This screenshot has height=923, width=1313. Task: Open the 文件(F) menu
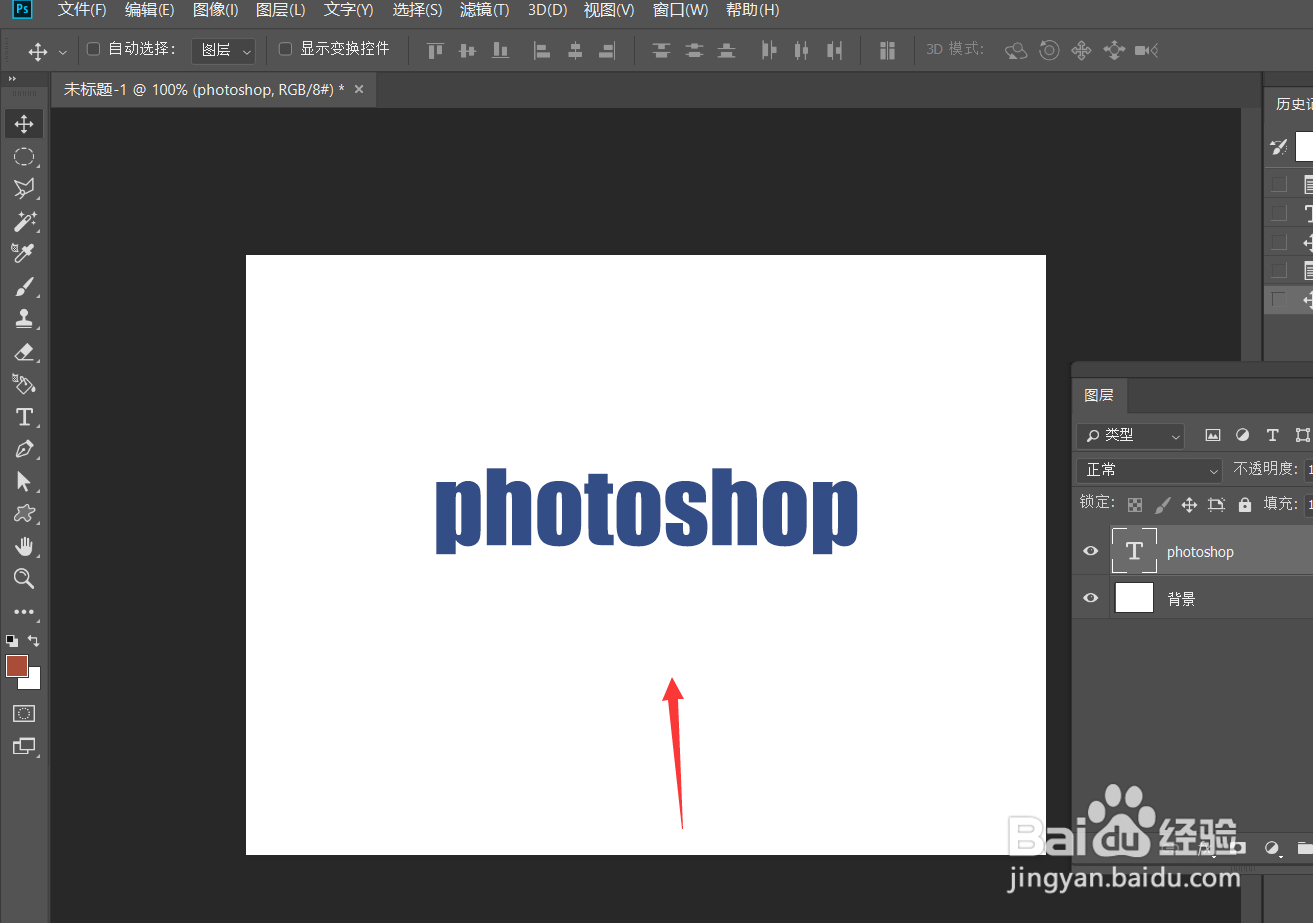[x=82, y=10]
